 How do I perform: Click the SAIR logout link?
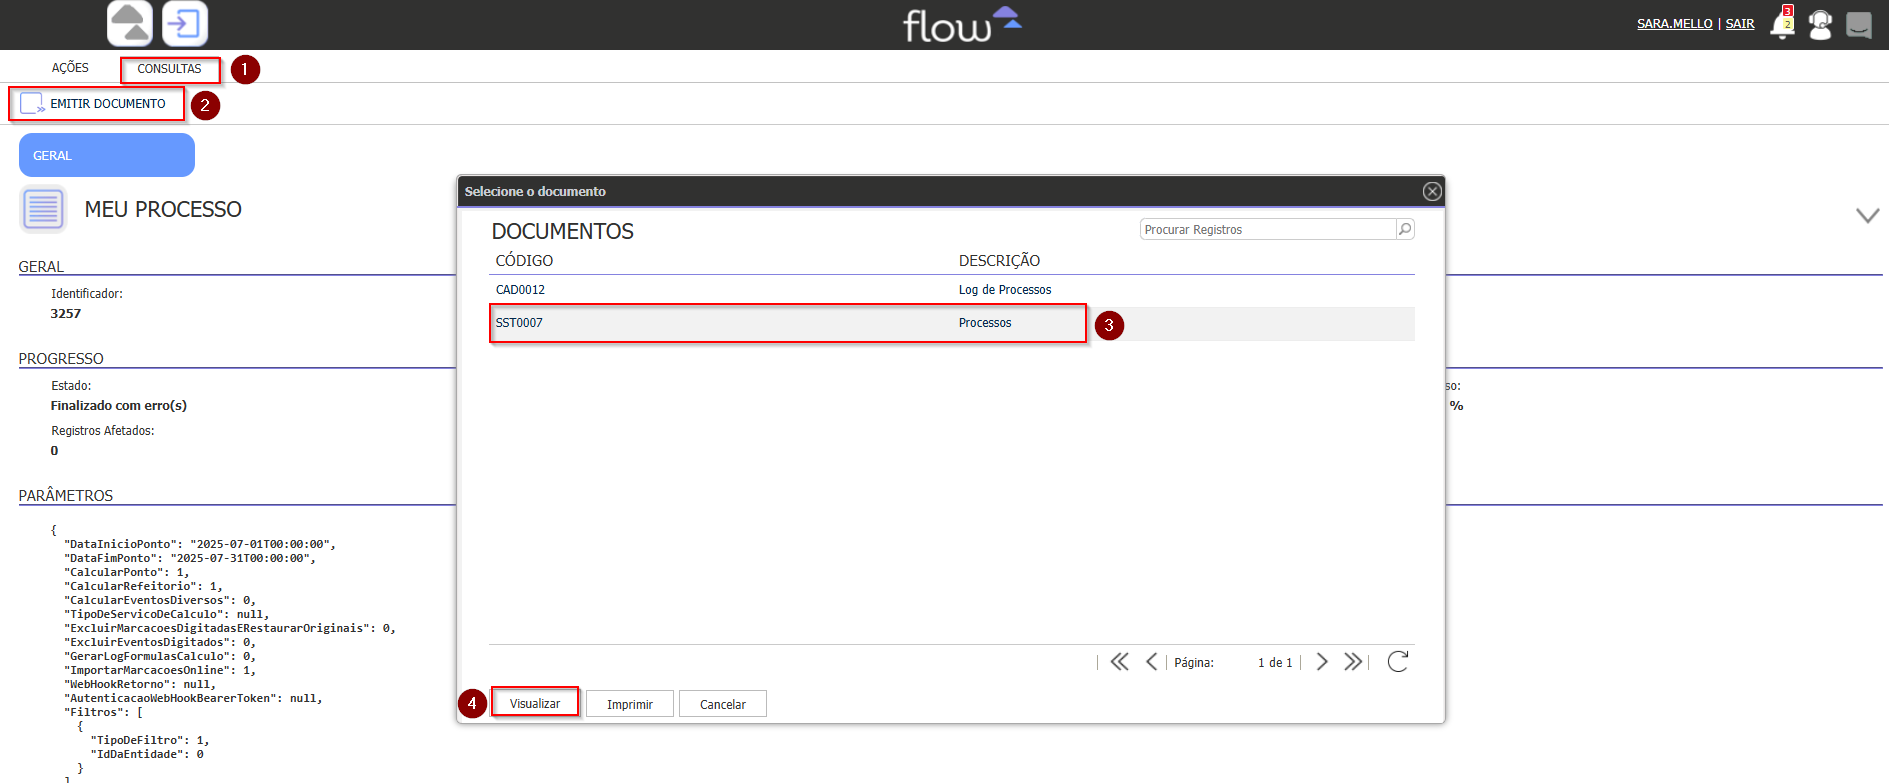[1739, 24]
